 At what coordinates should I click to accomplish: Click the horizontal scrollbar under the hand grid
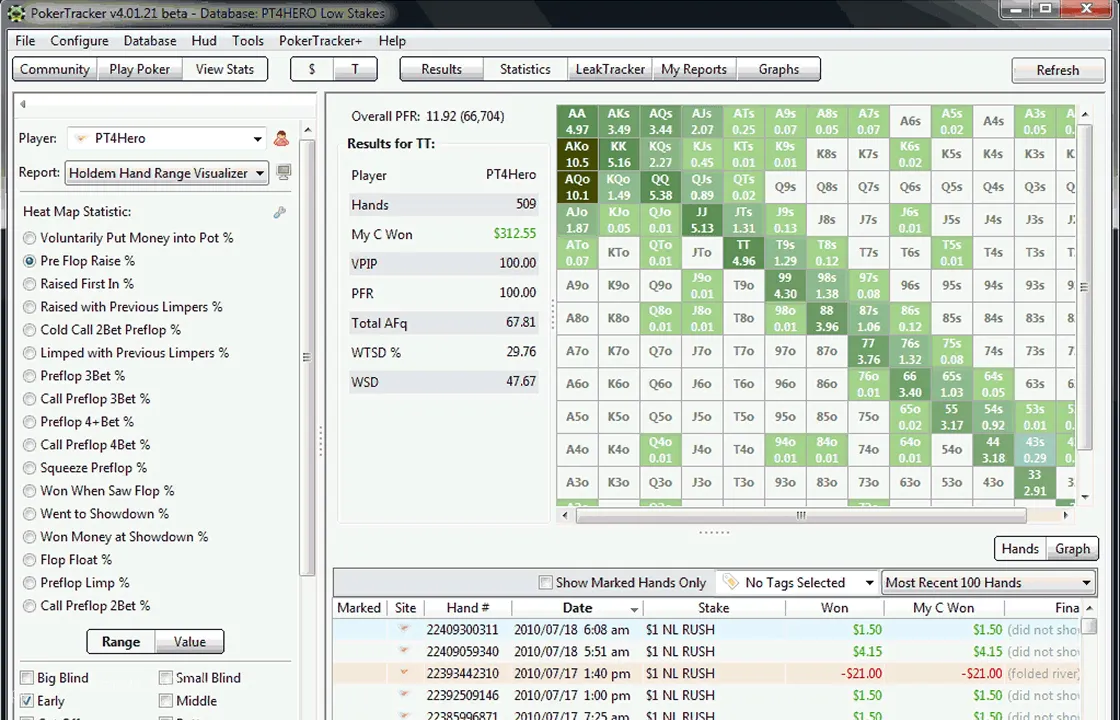coord(801,515)
